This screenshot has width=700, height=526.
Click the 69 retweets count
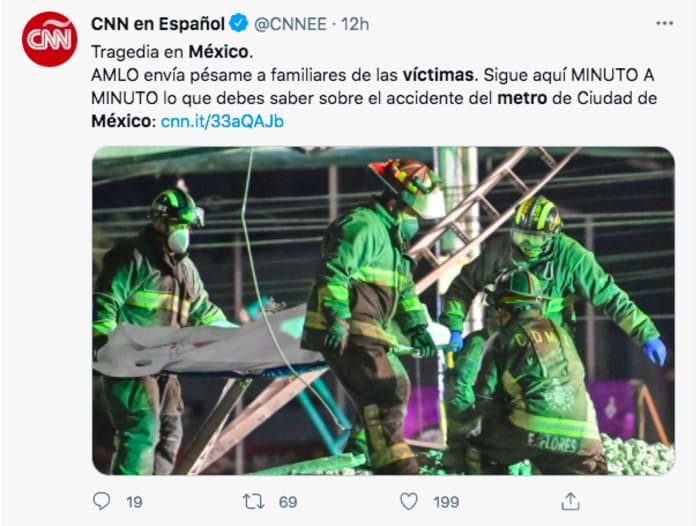(288, 502)
